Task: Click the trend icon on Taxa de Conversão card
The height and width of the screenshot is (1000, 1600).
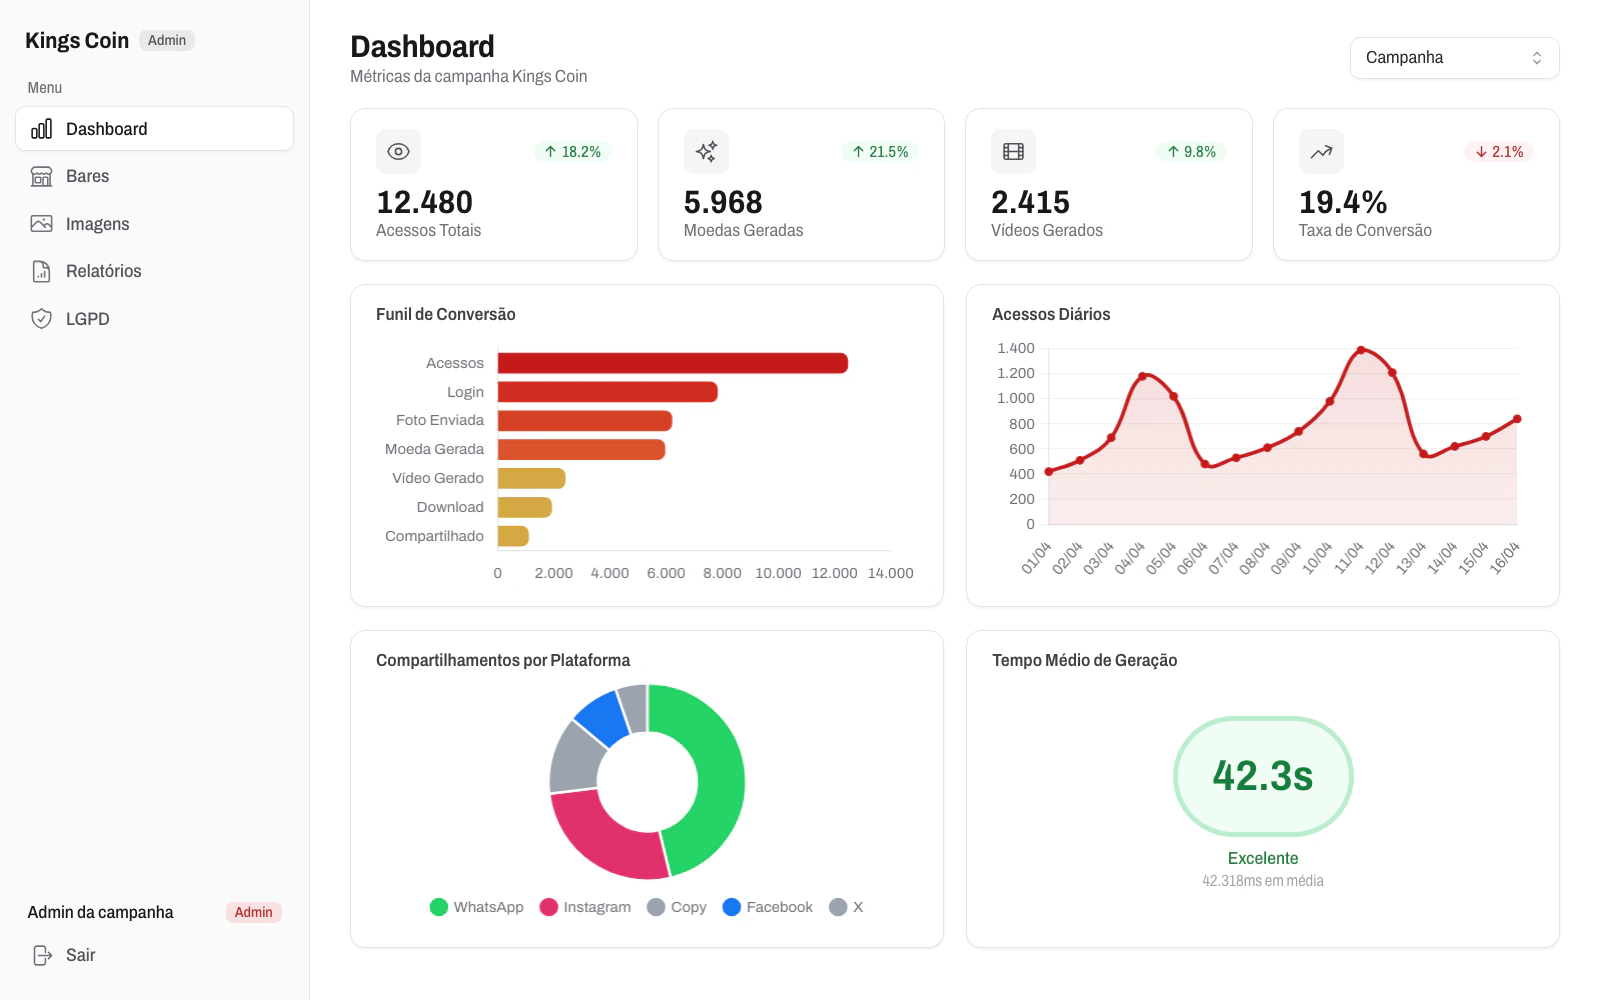Action: click(1321, 152)
